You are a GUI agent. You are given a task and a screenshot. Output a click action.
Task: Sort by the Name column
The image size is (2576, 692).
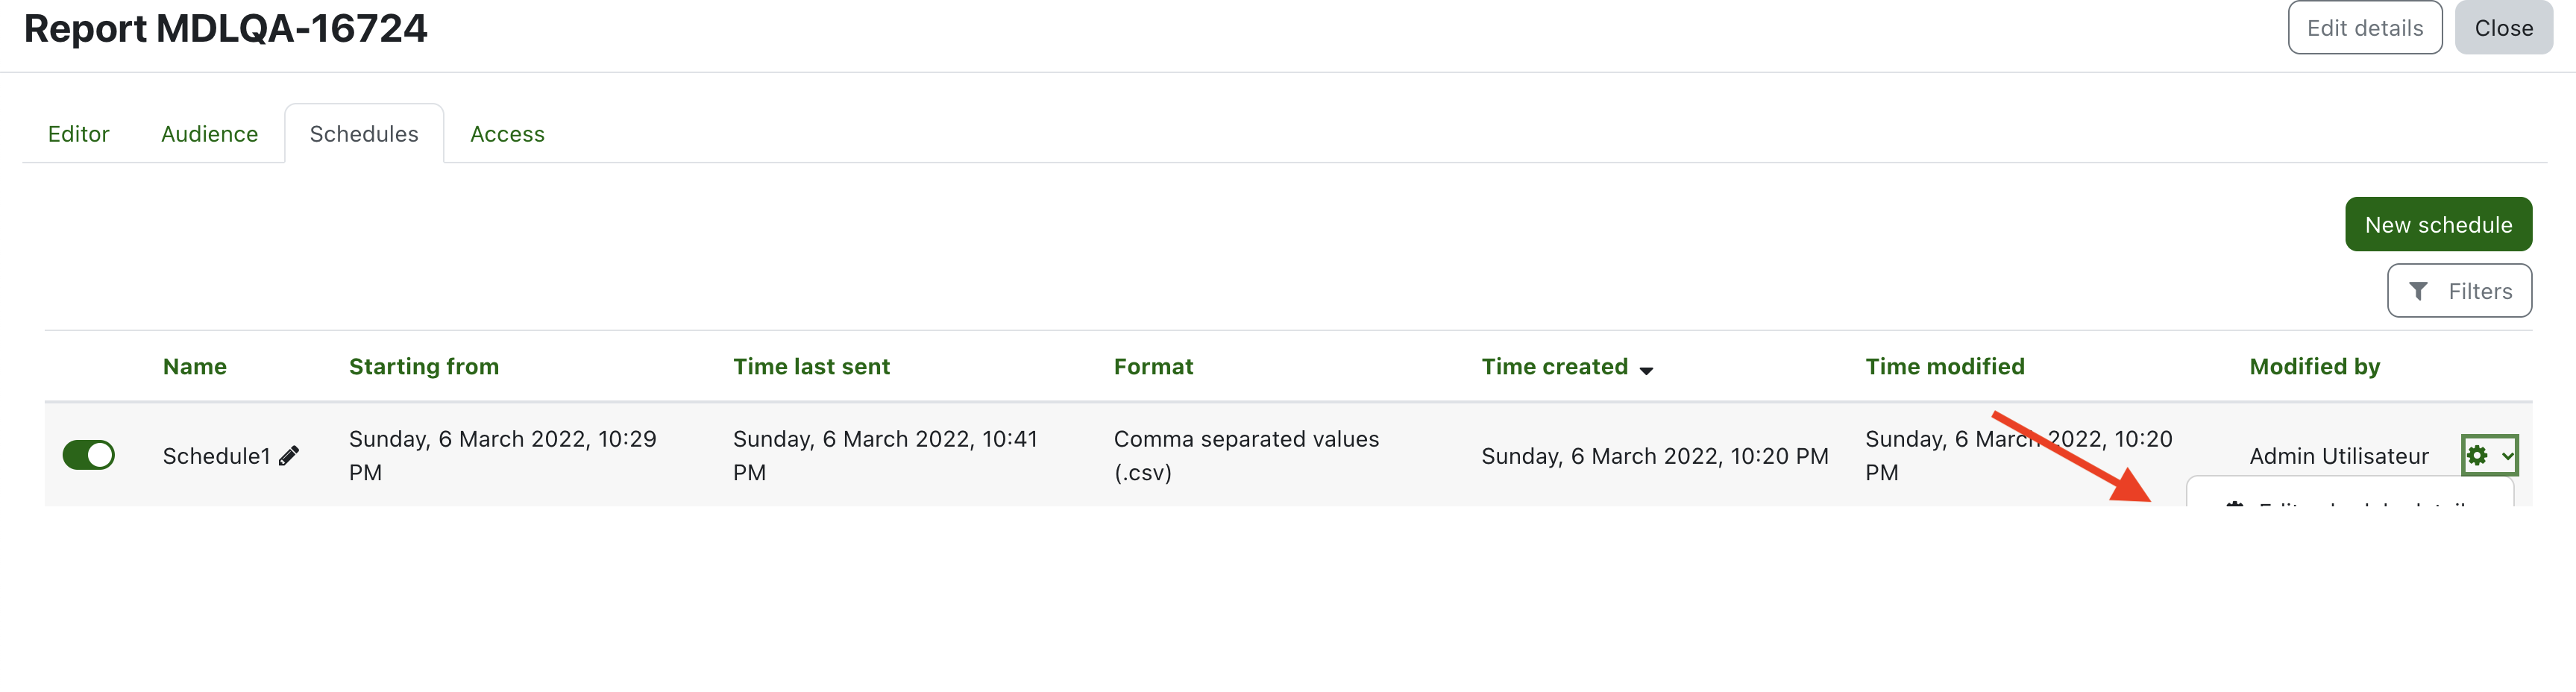195,367
